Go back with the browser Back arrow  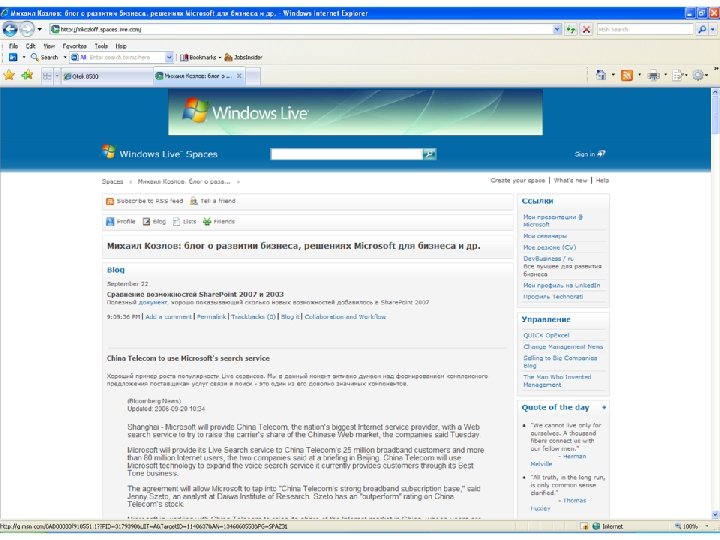point(10,29)
